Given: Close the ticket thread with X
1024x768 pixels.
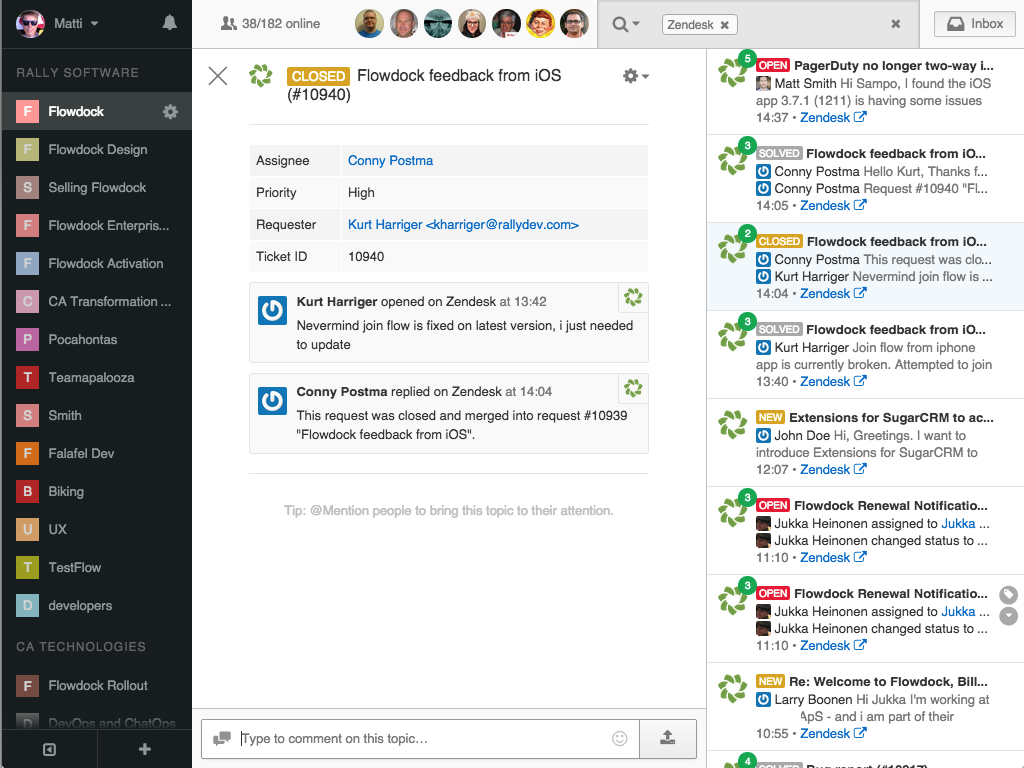Looking at the screenshot, I should click(218, 76).
